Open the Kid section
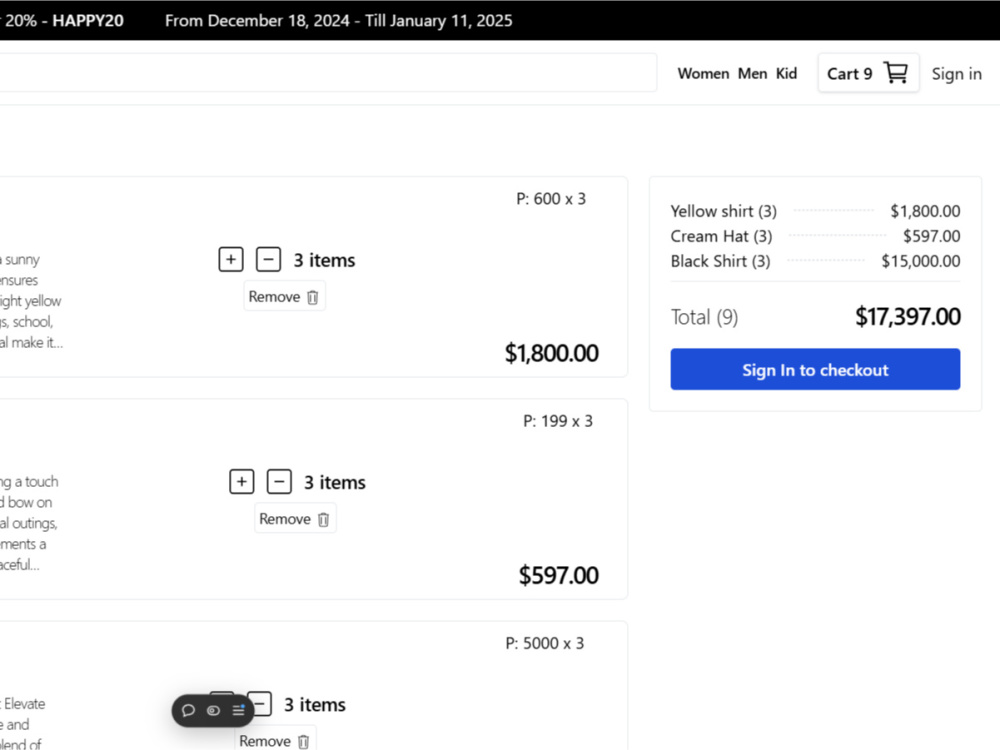Screen dimensions: 1000x750 click(786, 73)
